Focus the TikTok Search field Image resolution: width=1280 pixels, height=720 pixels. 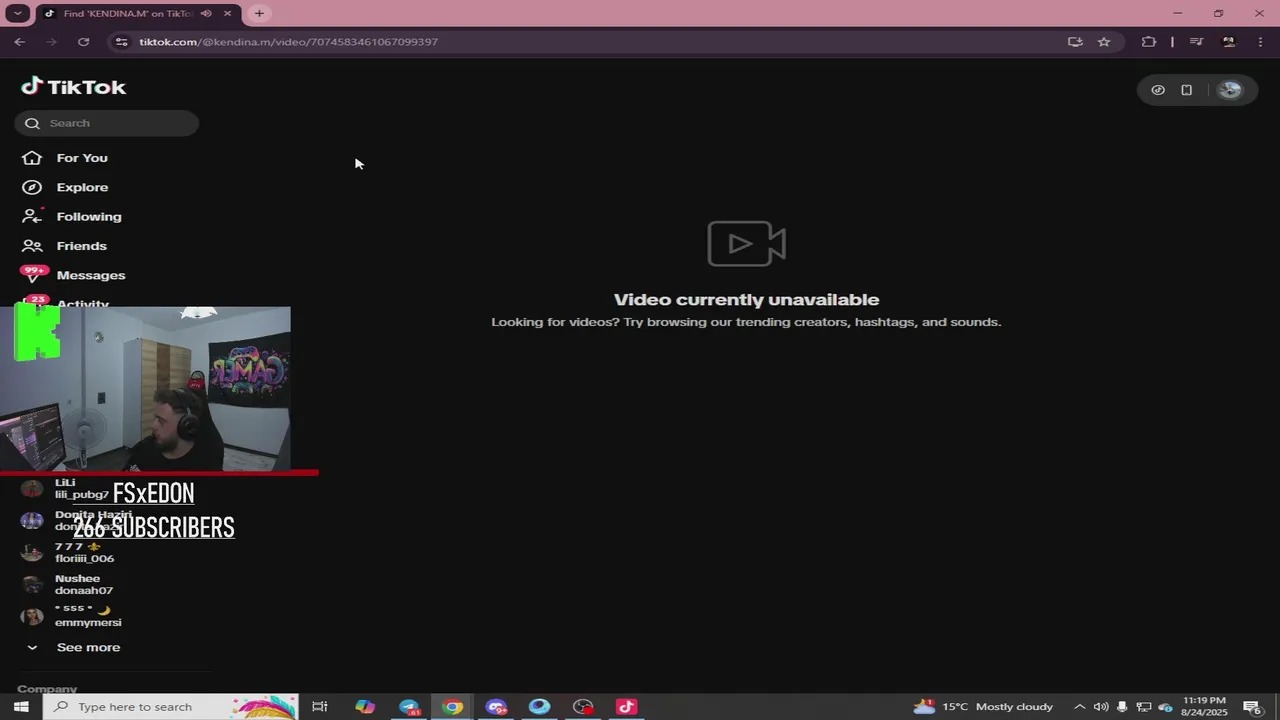point(107,123)
